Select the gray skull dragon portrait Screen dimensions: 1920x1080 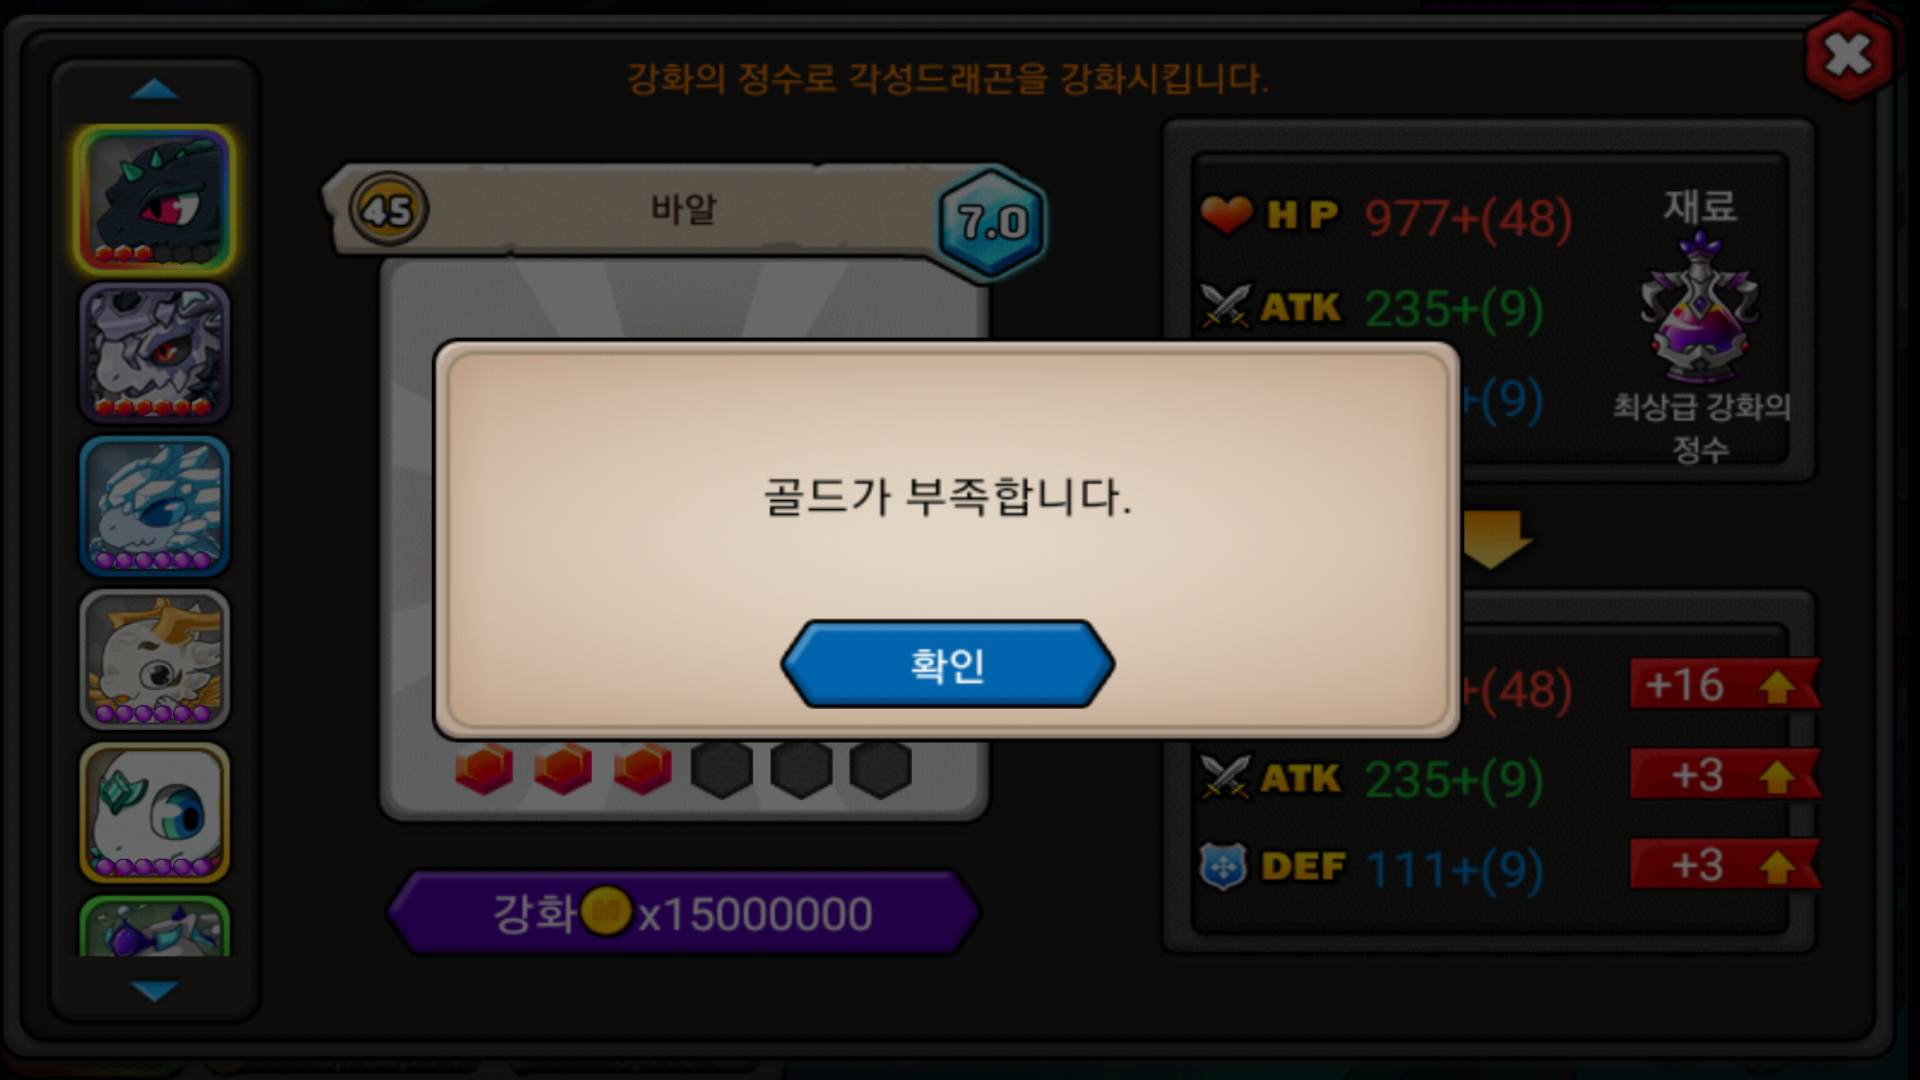click(x=155, y=353)
